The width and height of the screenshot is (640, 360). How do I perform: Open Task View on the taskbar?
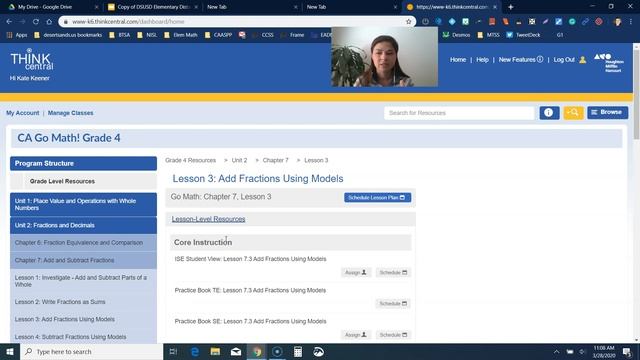(173, 351)
